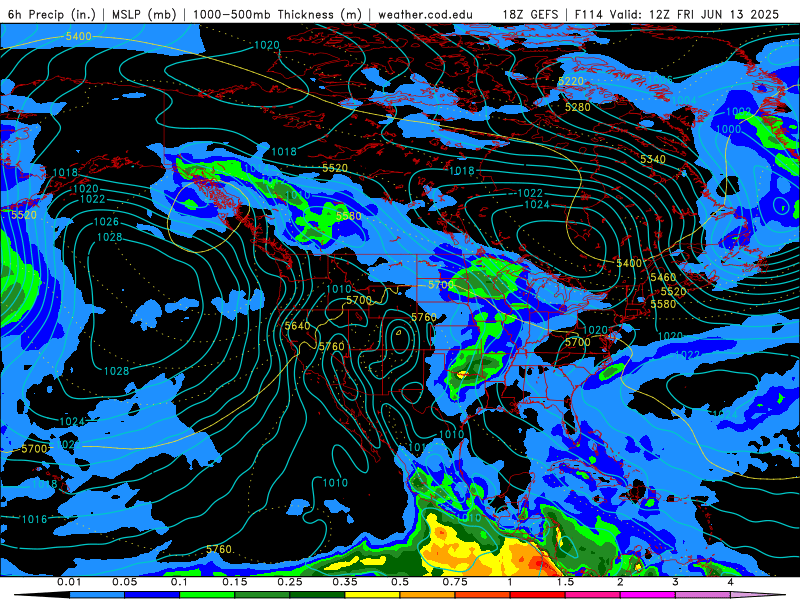Image resolution: width=800 pixels, height=600 pixels.
Task: Click the 5280 thickness contour label
Action: pos(578,107)
